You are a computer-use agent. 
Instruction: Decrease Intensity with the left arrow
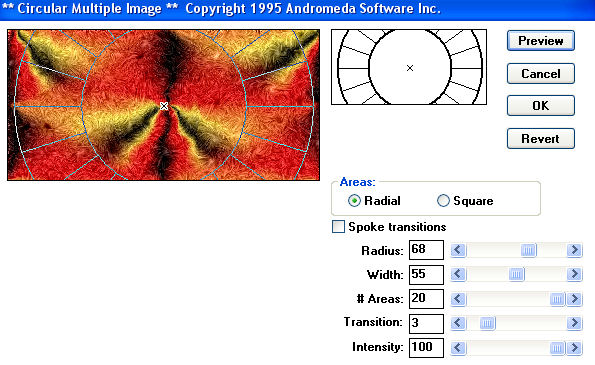(x=458, y=348)
